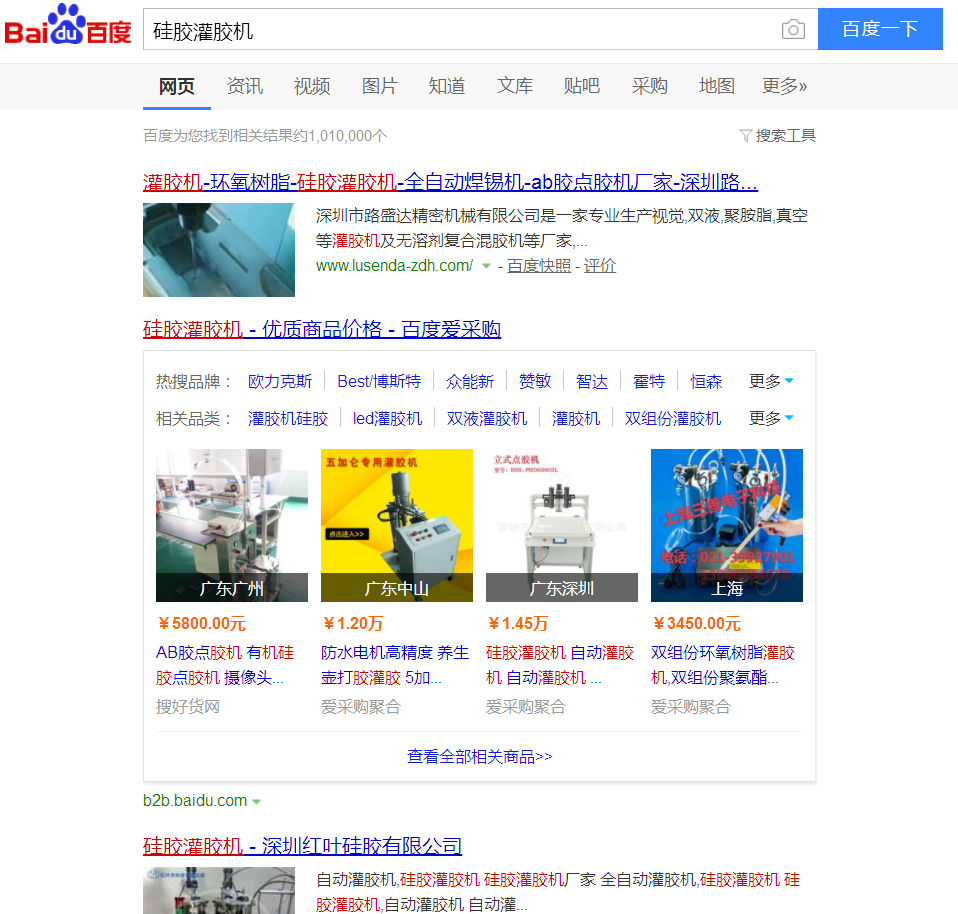Open the 地图 tab
The image size is (958, 914).
717,86
